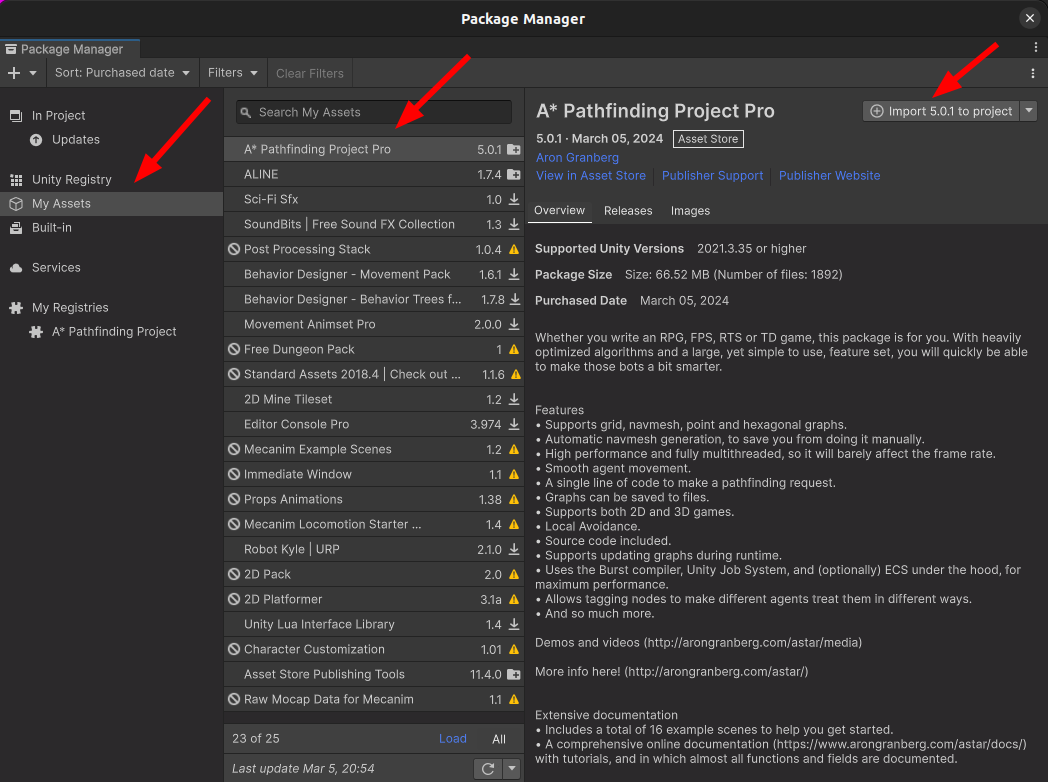This screenshot has height=782, width=1048.
Task: Click the refresh icon at list bottom
Action: (488, 768)
